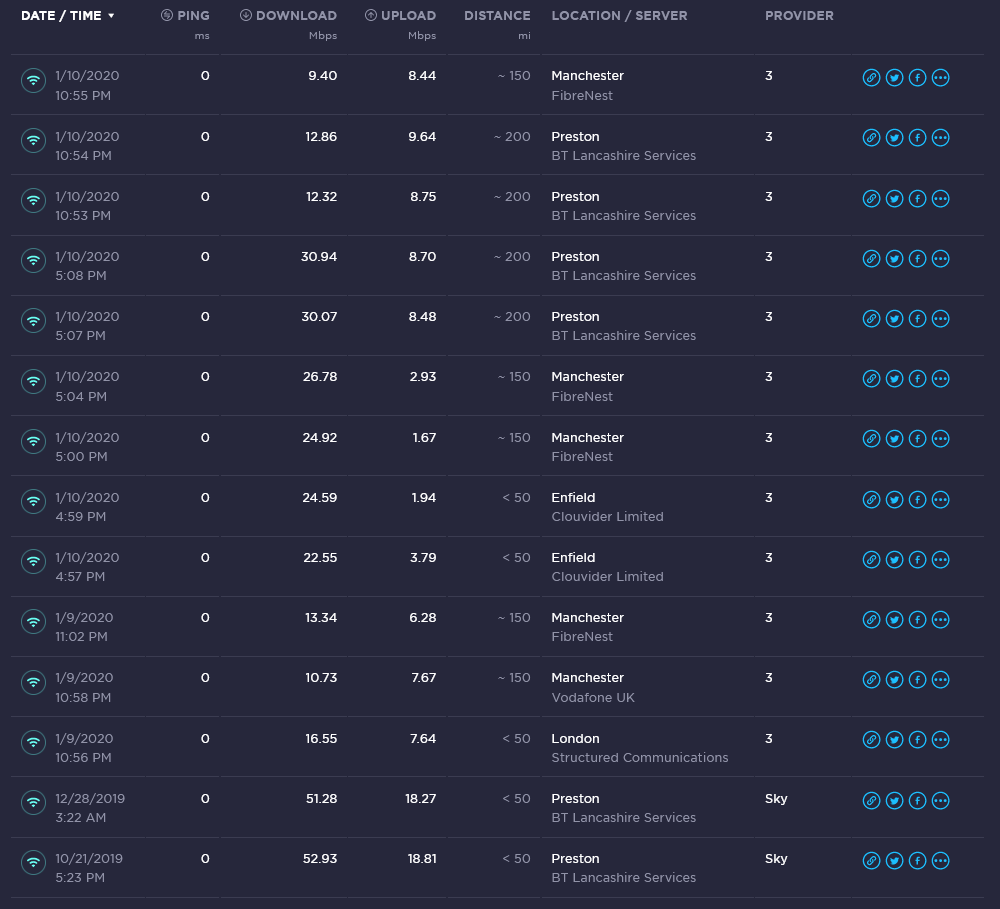Share the 5:07 PM result on Facebook
Image resolution: width=1000 pixels, height=909 pixels.
coord(918,318)
